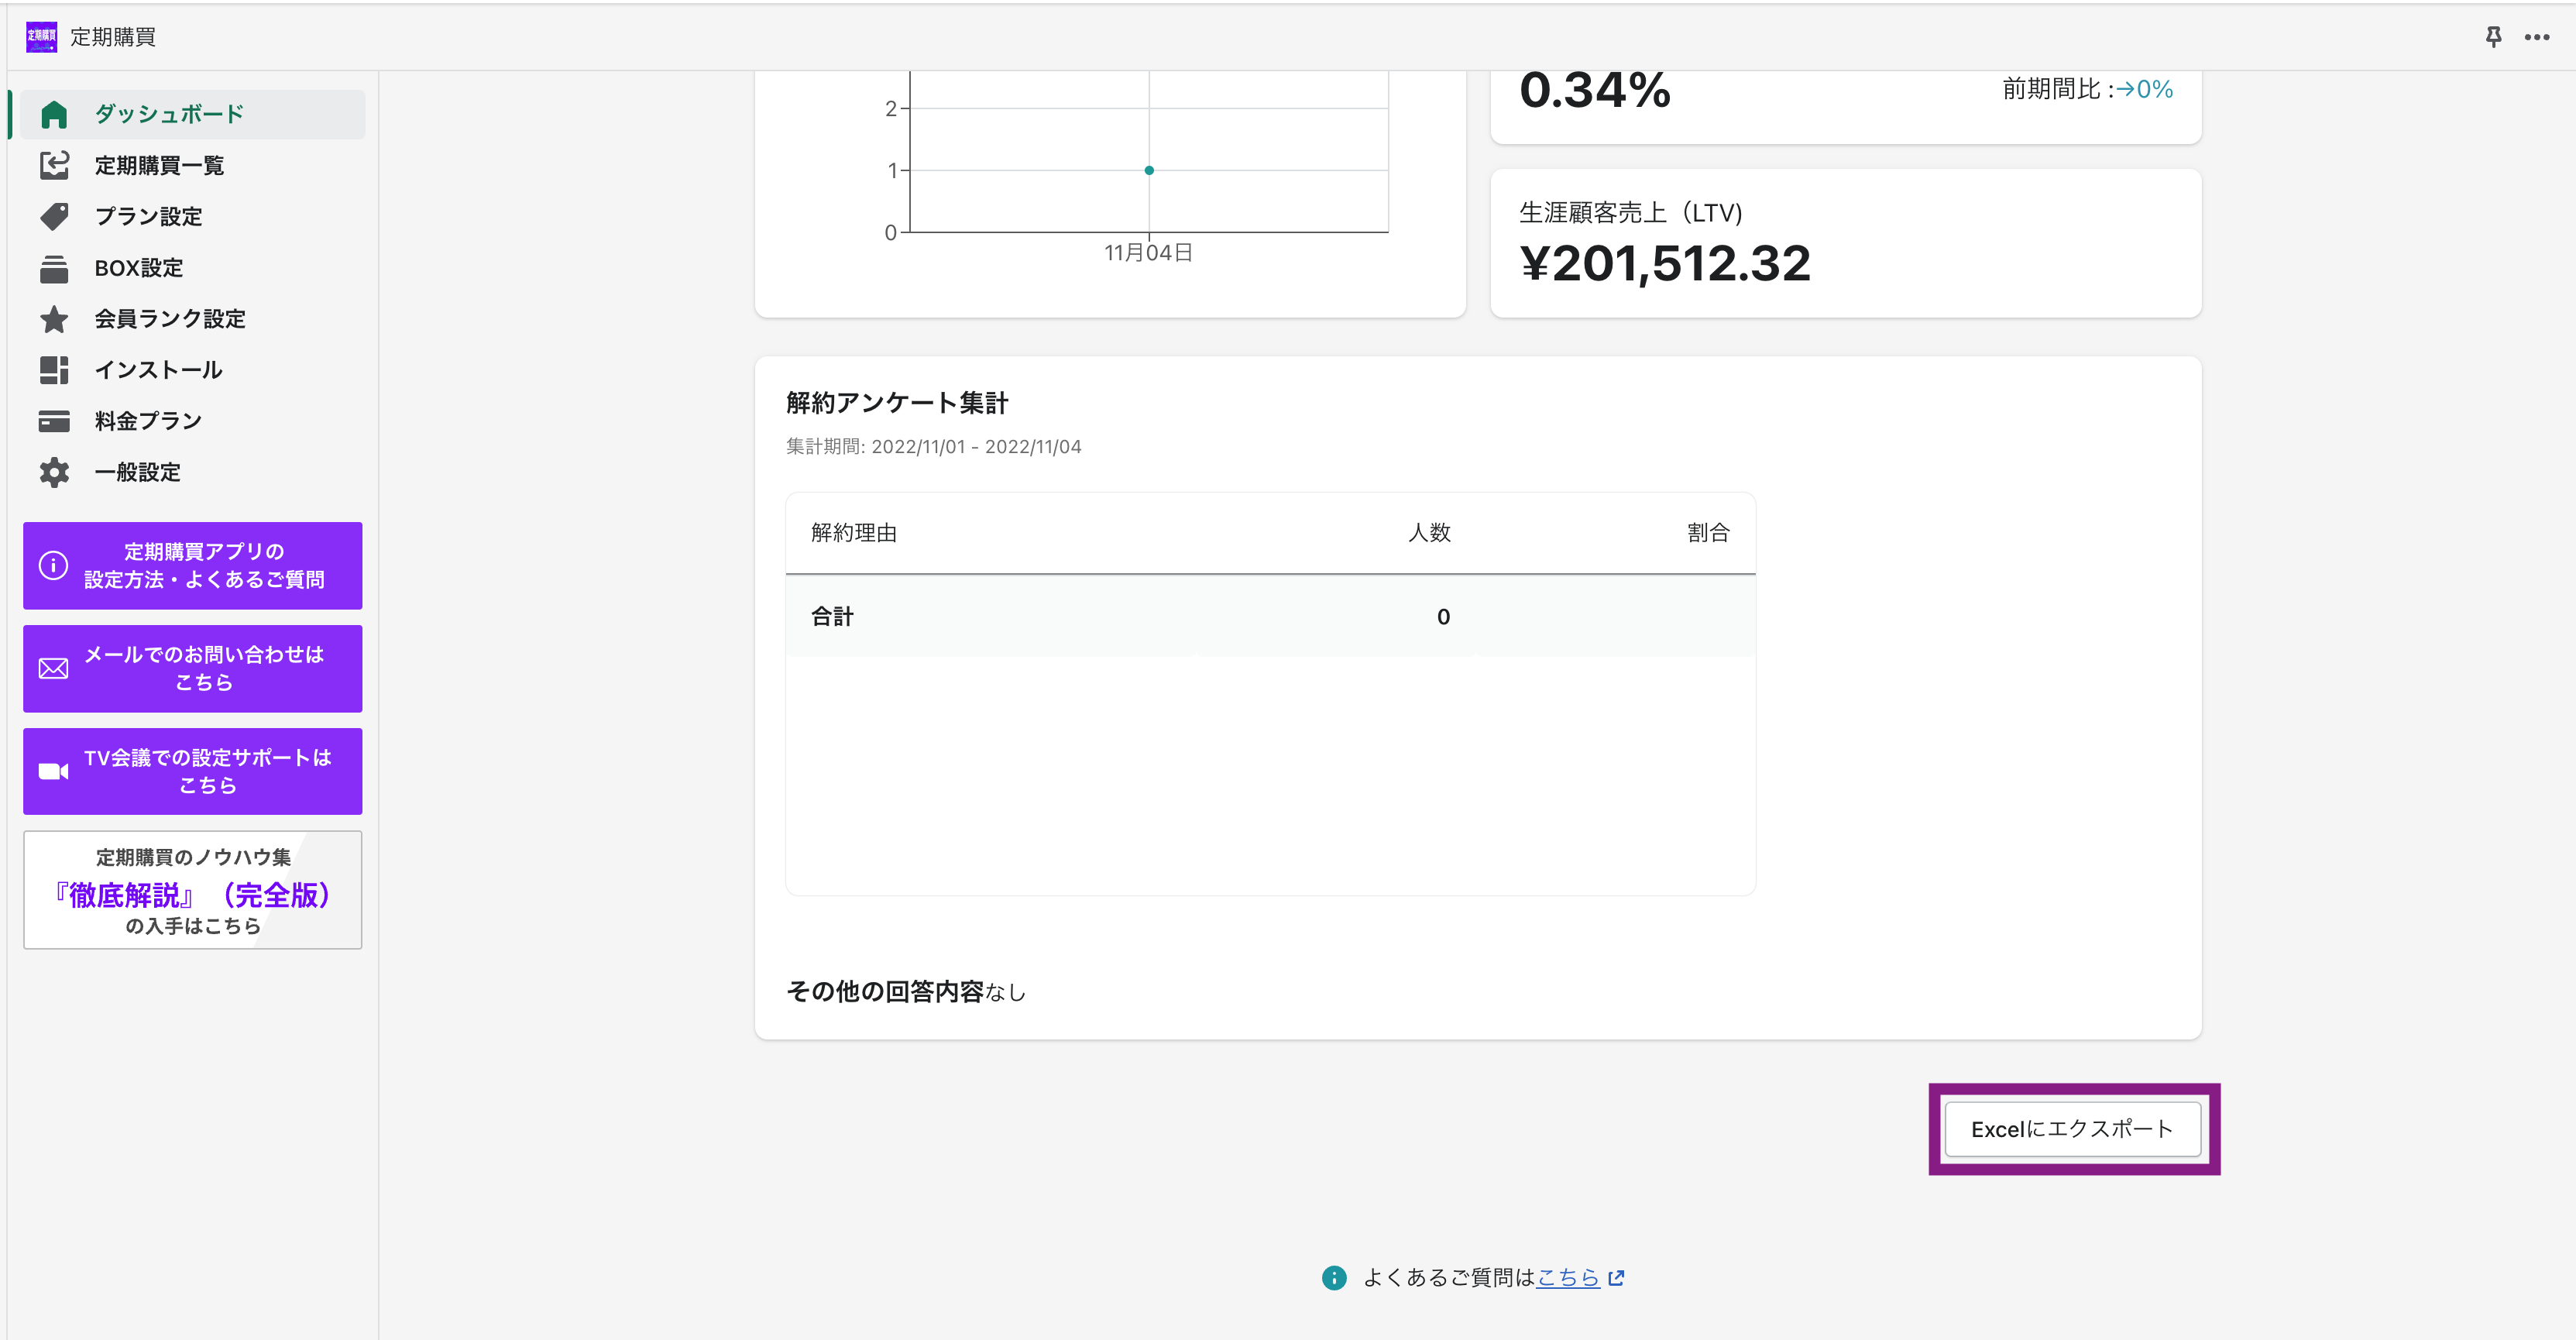
Task: Click the install grid icon
Action: coord(54,370)
